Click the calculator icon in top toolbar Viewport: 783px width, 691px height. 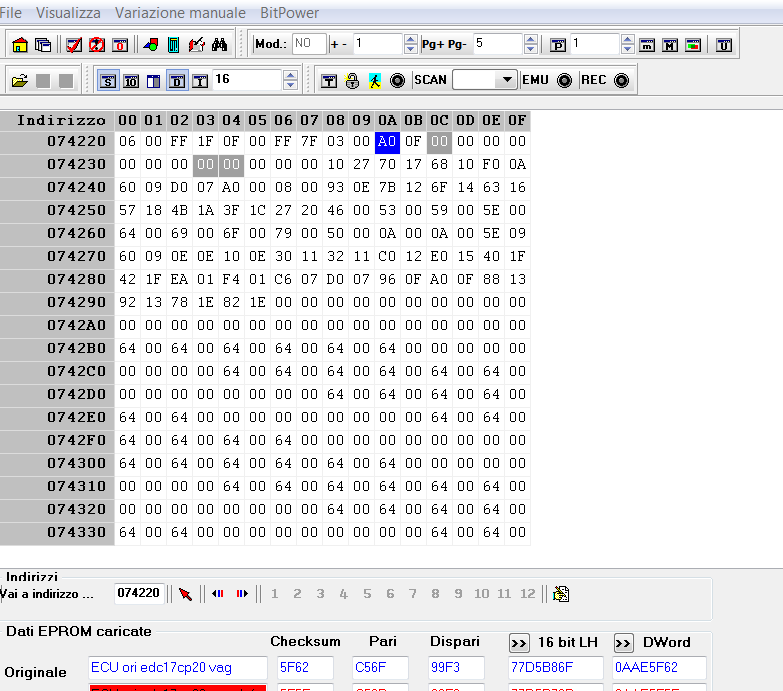[173, 45]
